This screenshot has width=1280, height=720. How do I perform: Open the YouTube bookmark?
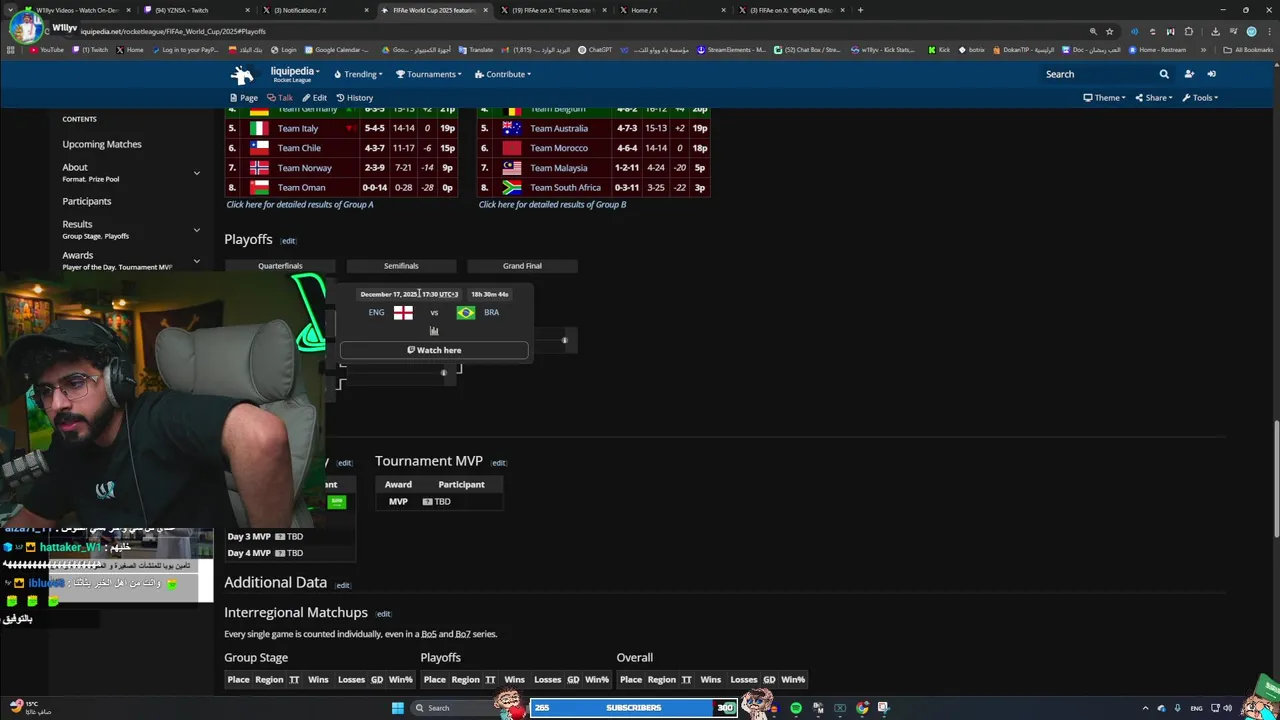(x=47, y=49)
